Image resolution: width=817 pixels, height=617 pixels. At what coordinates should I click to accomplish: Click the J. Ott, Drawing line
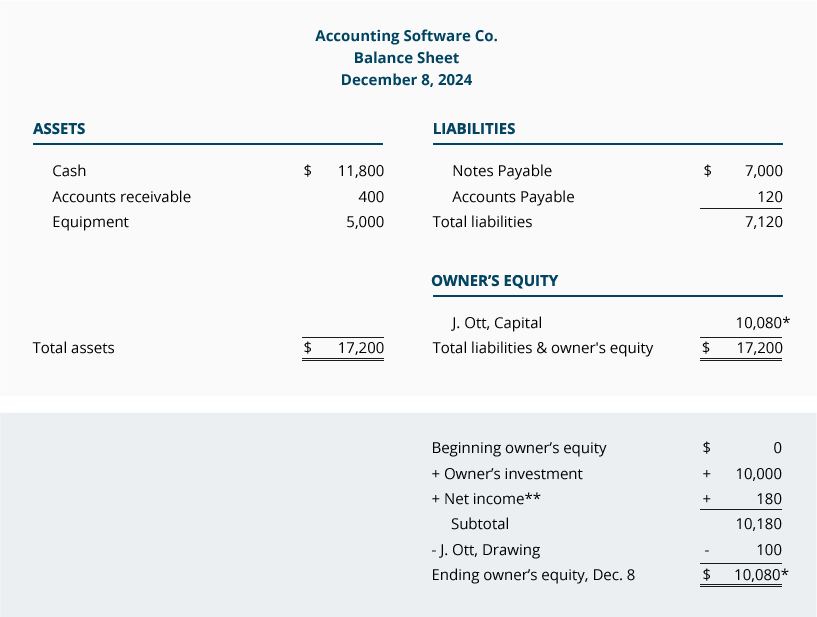click(x=486, y=549)
